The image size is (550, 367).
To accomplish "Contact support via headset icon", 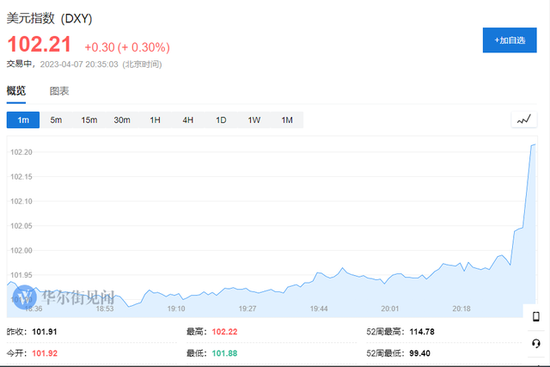I will [x=536, y=343].
